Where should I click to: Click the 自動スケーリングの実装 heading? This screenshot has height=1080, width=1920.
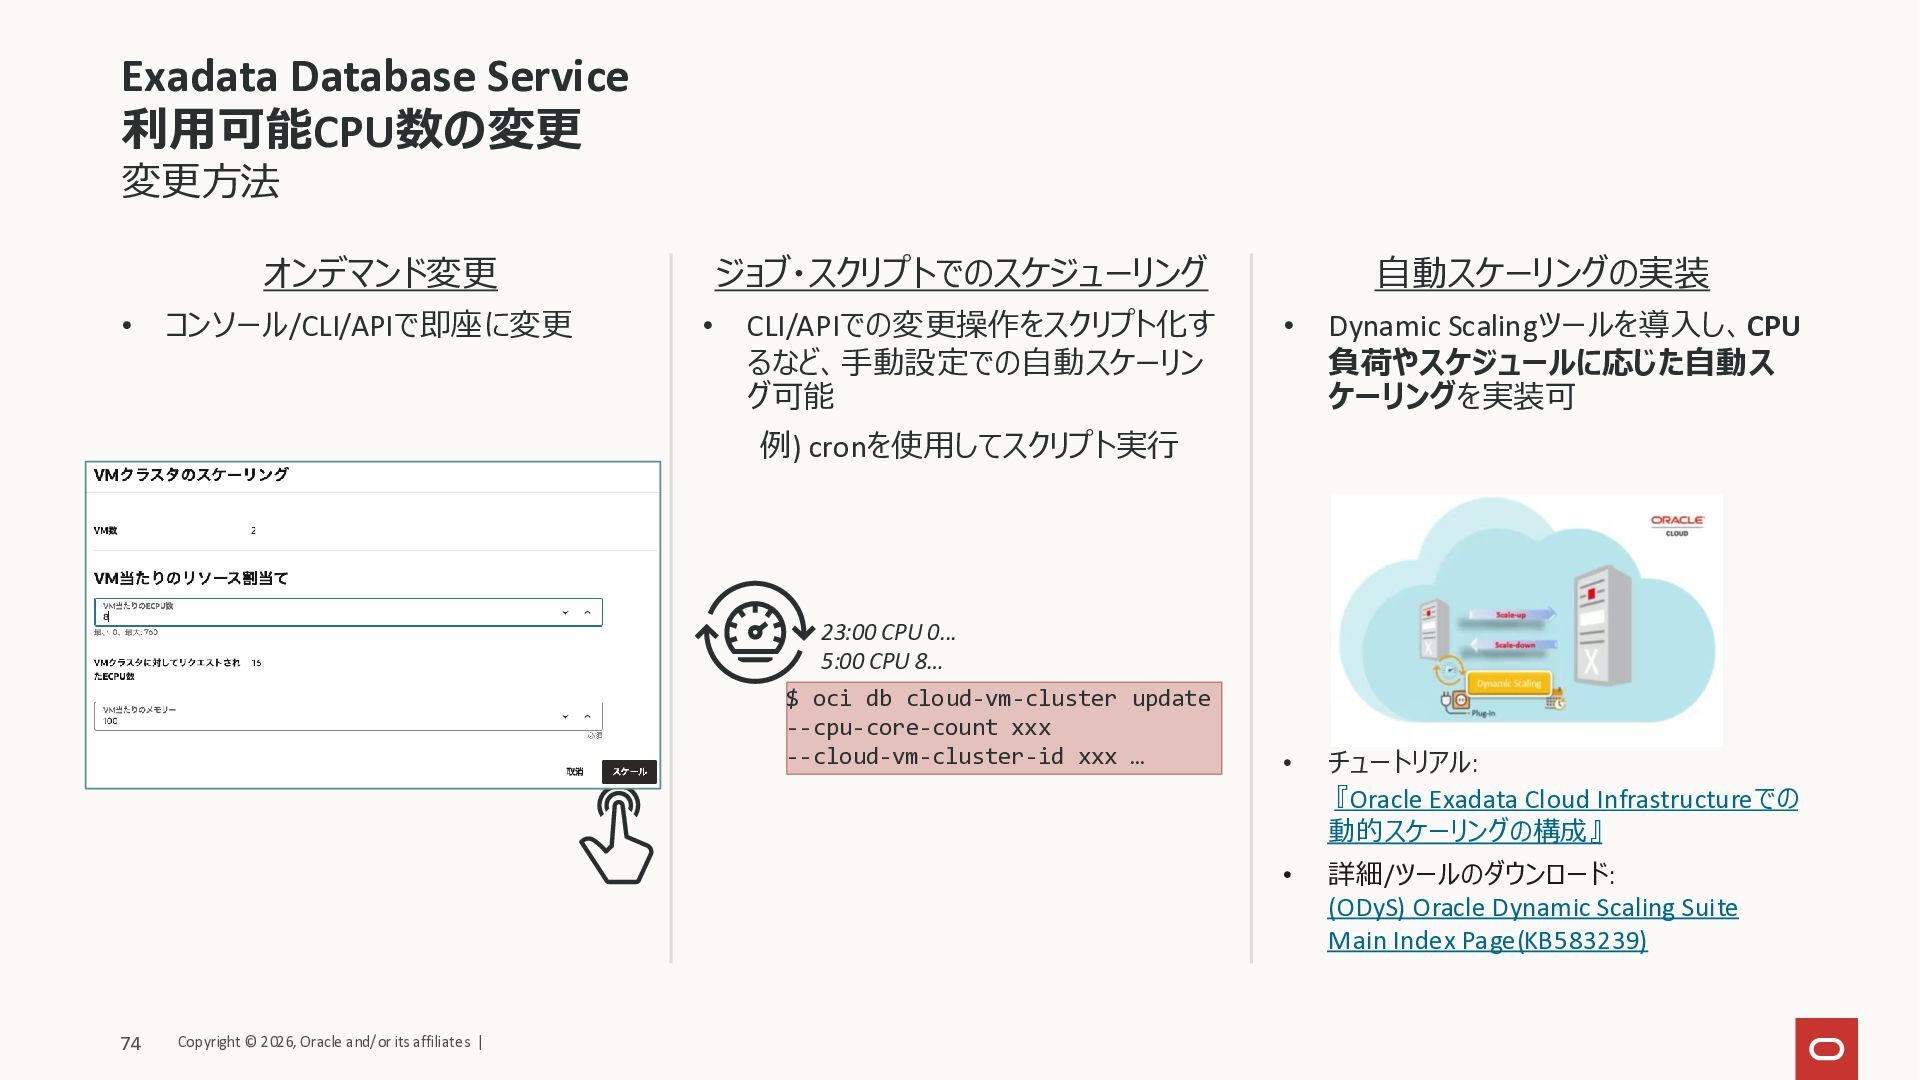coord(1542,273)
